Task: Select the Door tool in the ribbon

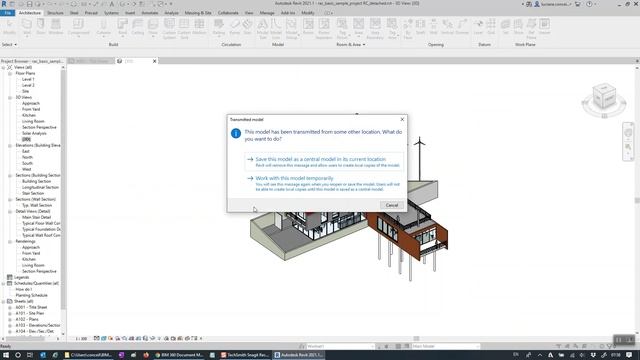Action: pos(41,27)
